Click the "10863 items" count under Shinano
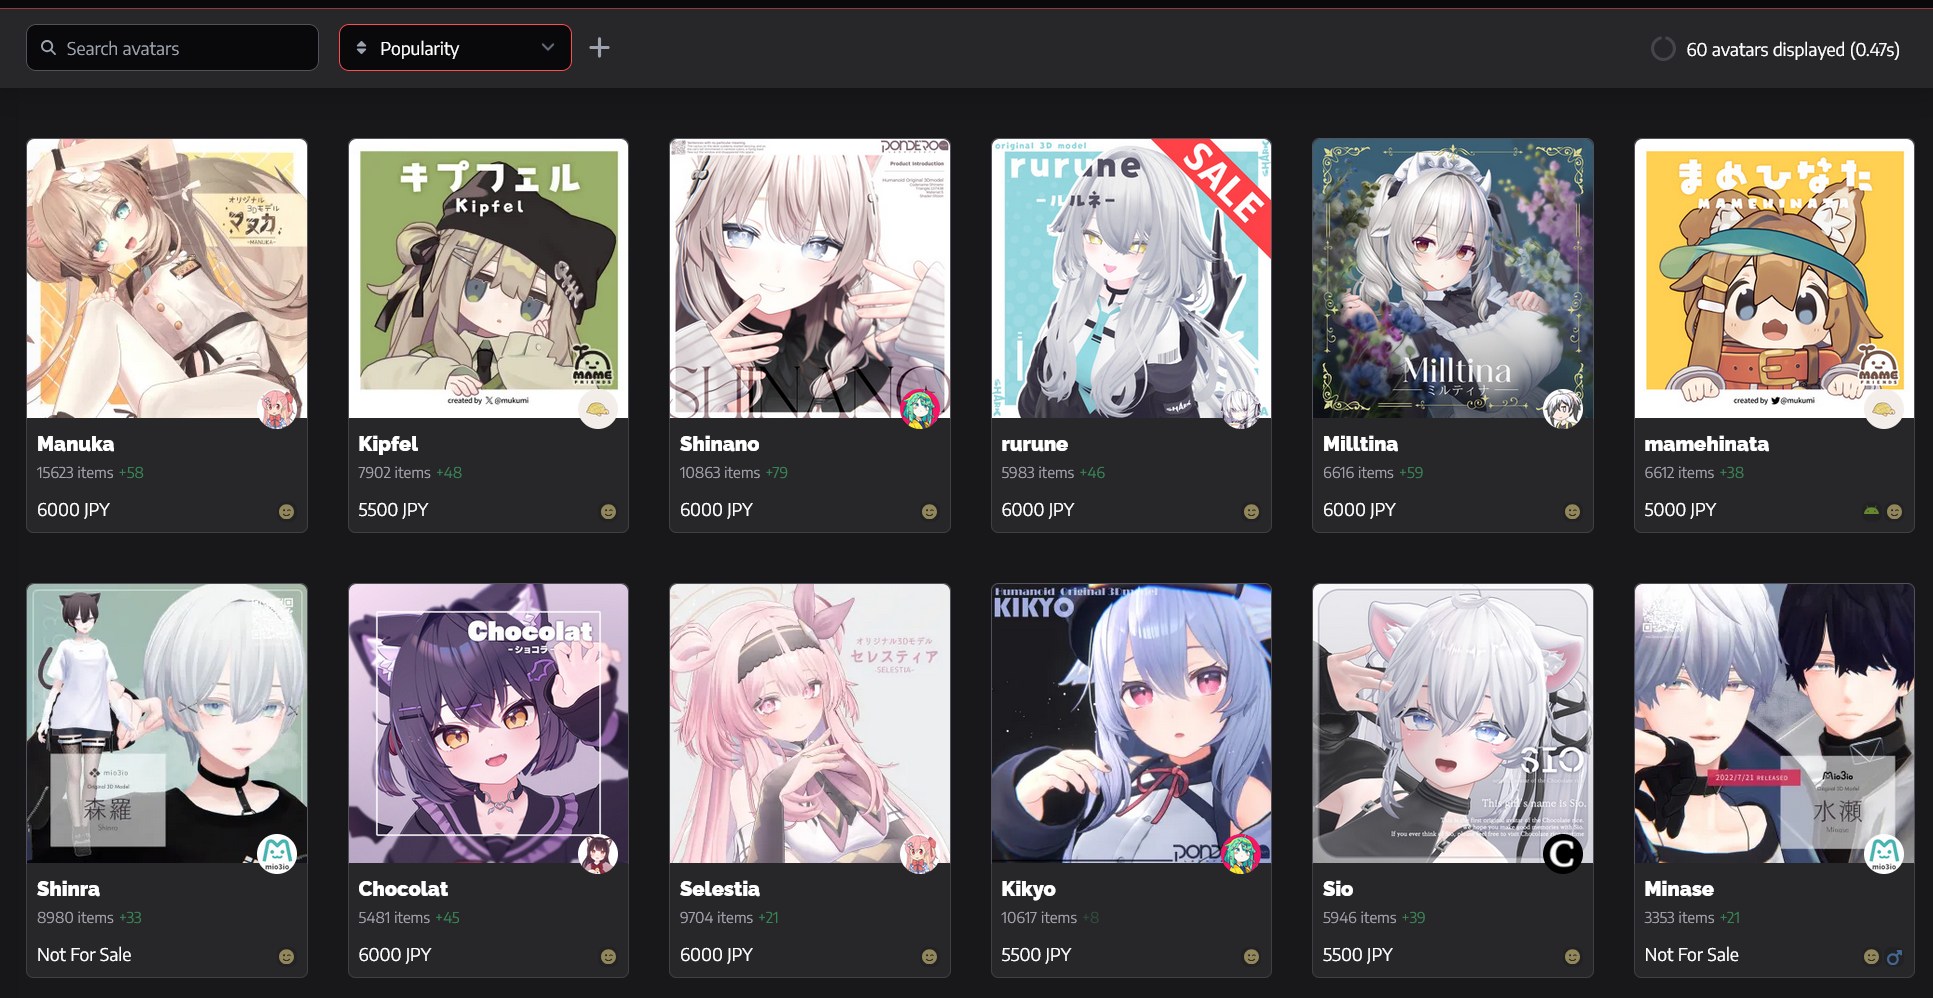 pyautogui.click(x=720, y=473)
